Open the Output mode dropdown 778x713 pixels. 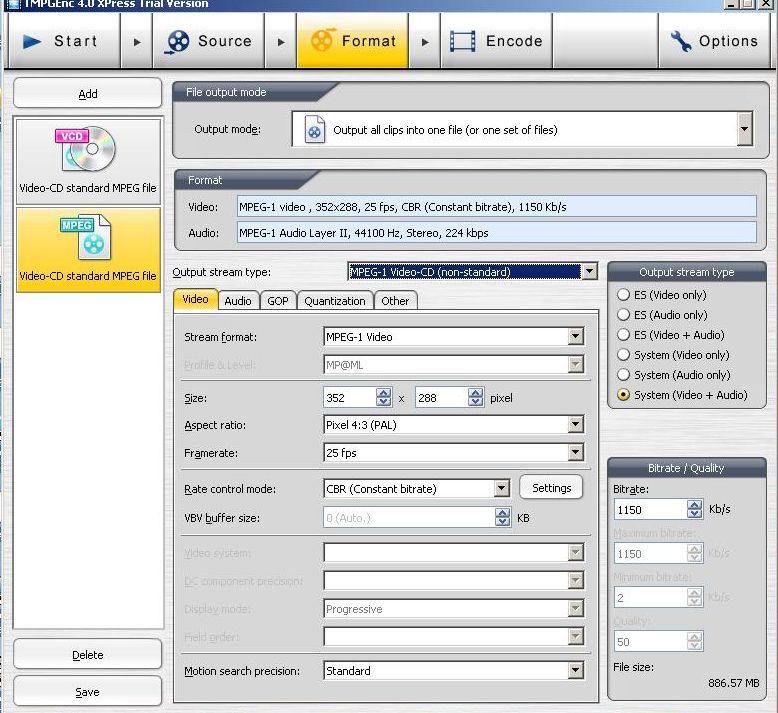744,129
